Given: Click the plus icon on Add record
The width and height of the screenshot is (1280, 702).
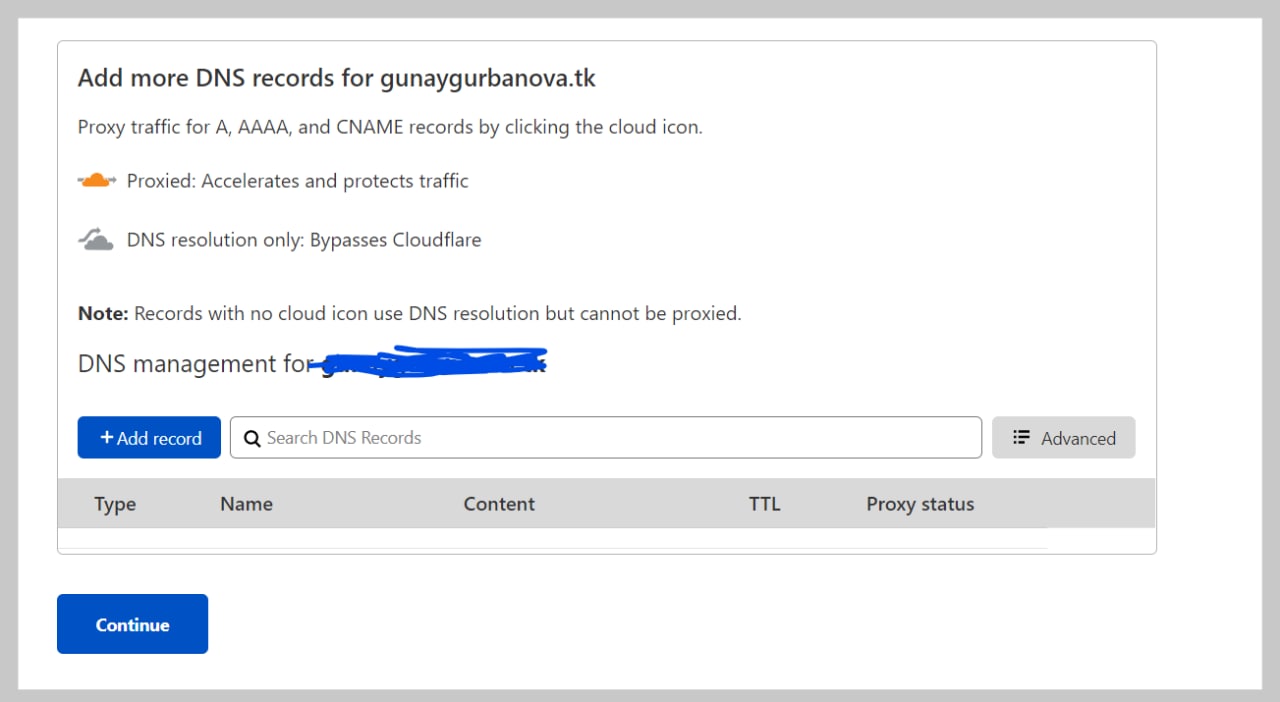Looking at the screenshot, I should 107,438.
